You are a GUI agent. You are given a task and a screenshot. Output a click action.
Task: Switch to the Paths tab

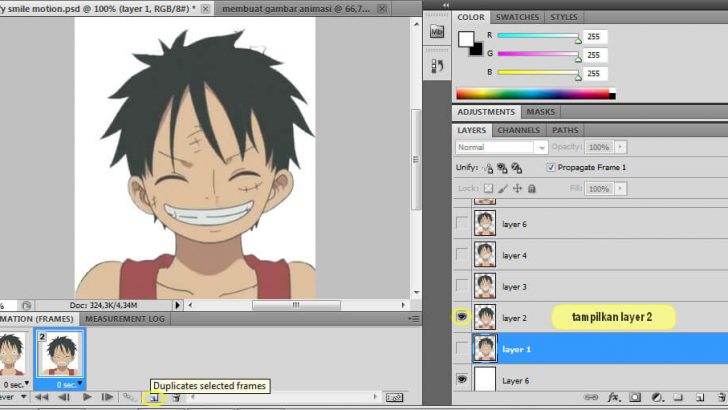565,130
